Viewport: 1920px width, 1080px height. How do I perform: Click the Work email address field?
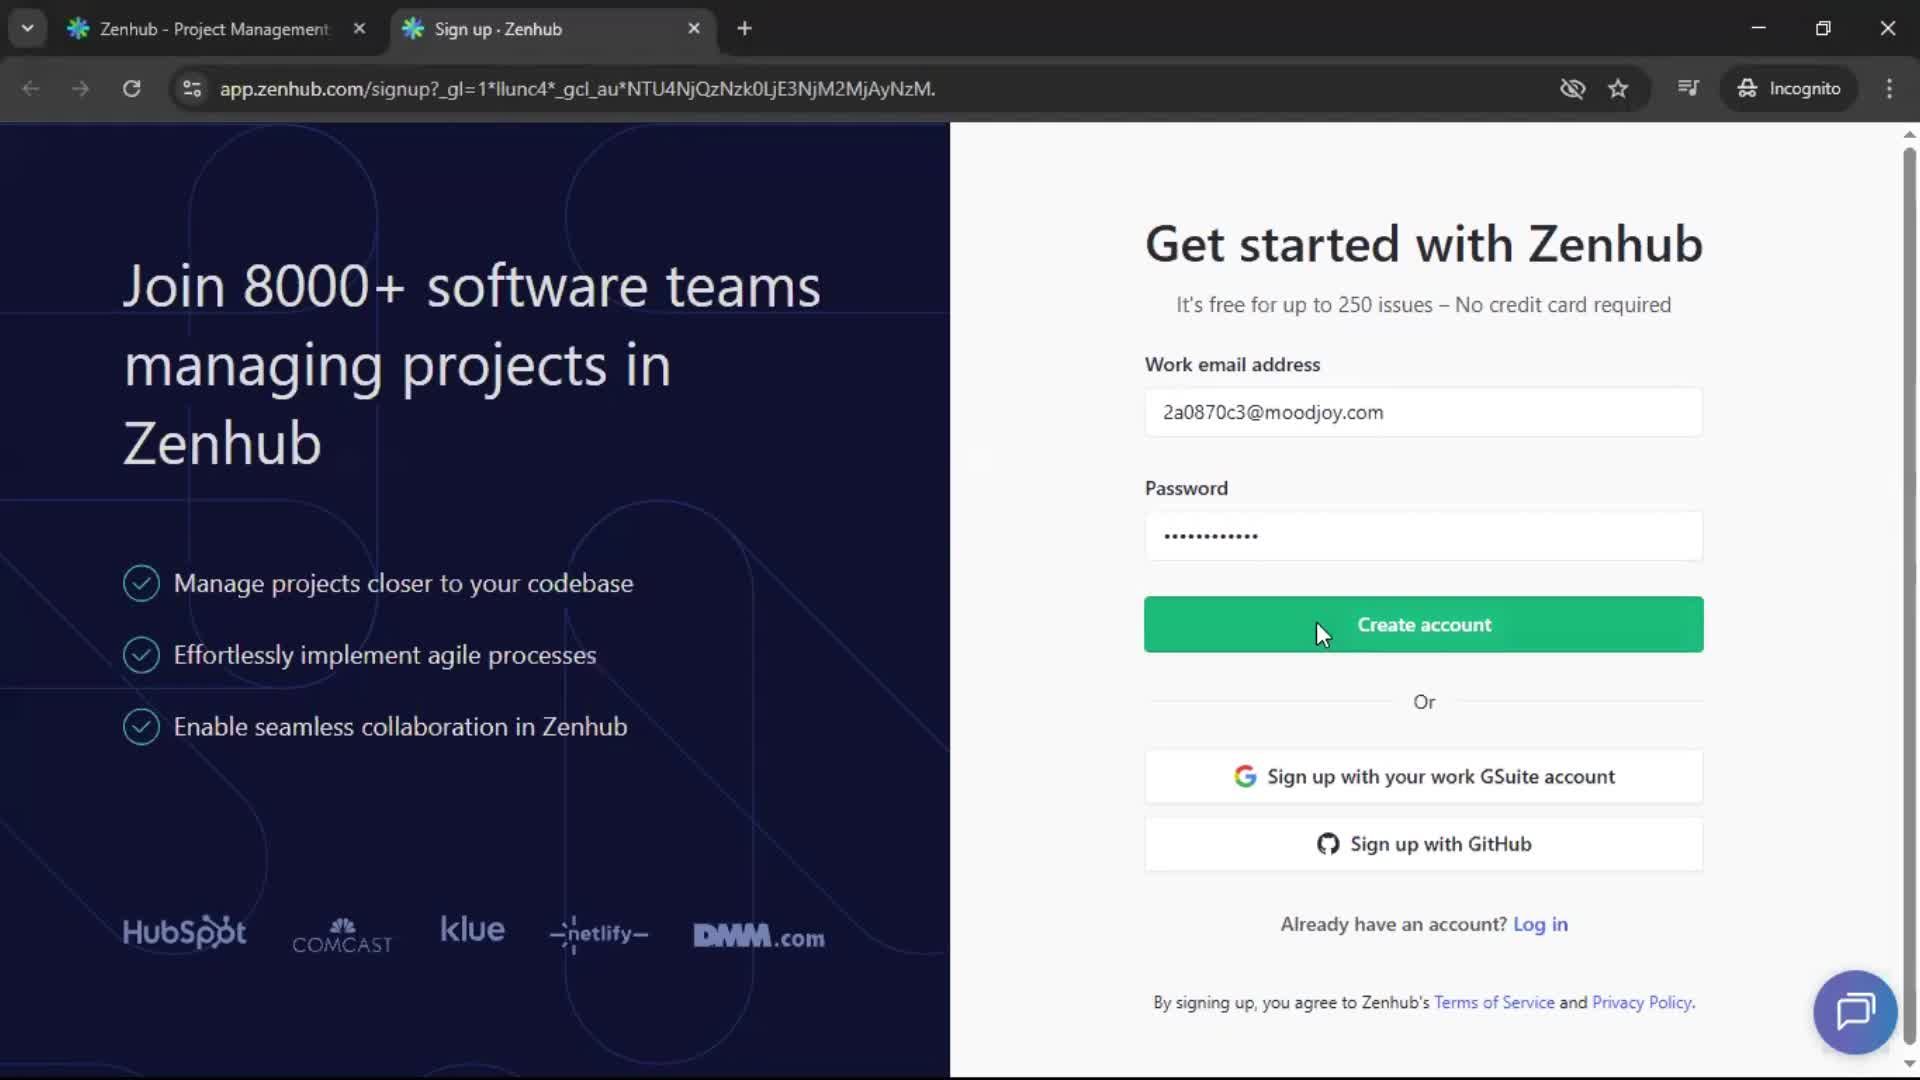click(x=1424, y=412)
